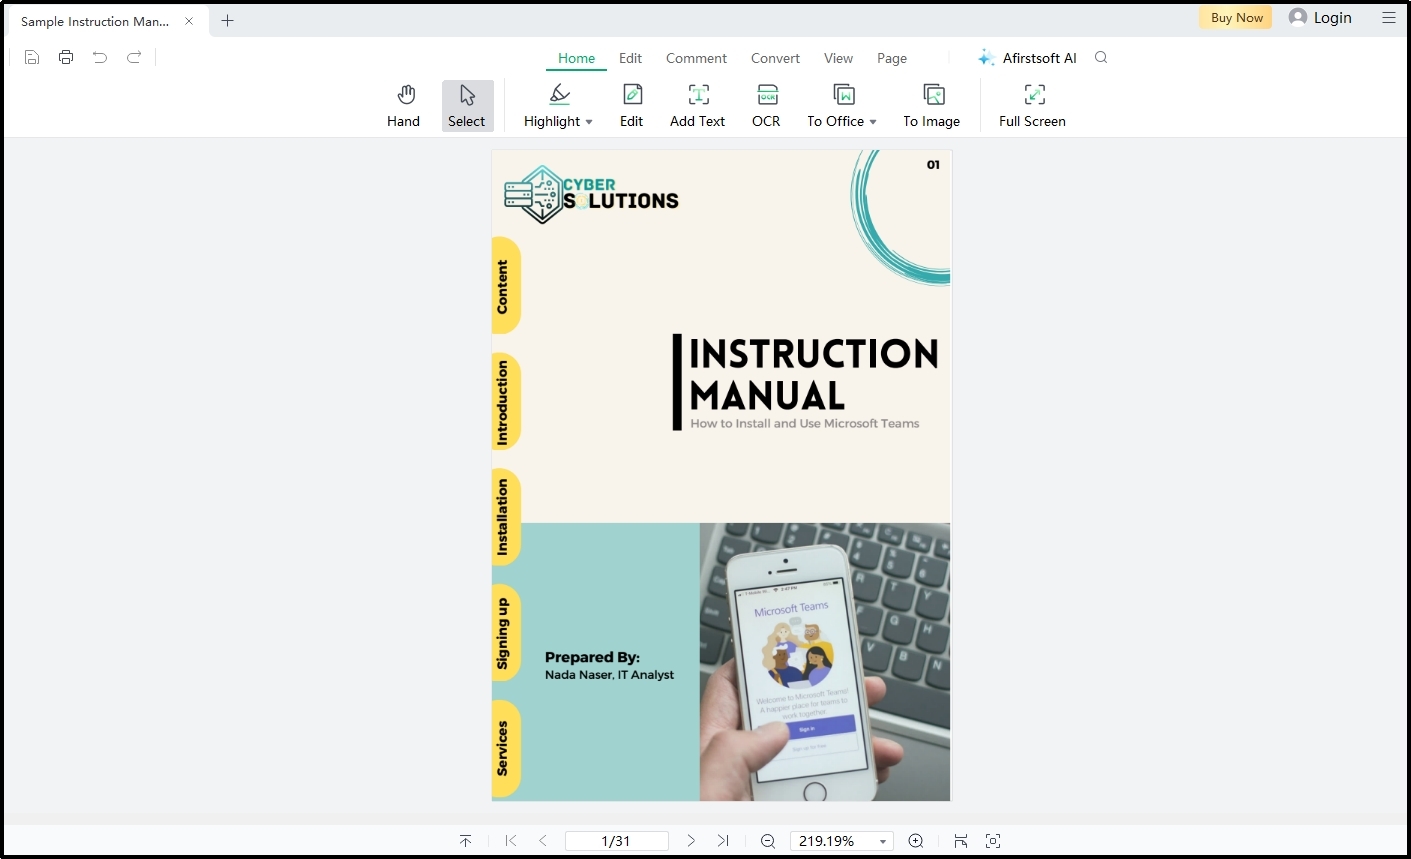Click the Services side tab in document
The width and height of the screenshot is (1411, 859).
505,748
